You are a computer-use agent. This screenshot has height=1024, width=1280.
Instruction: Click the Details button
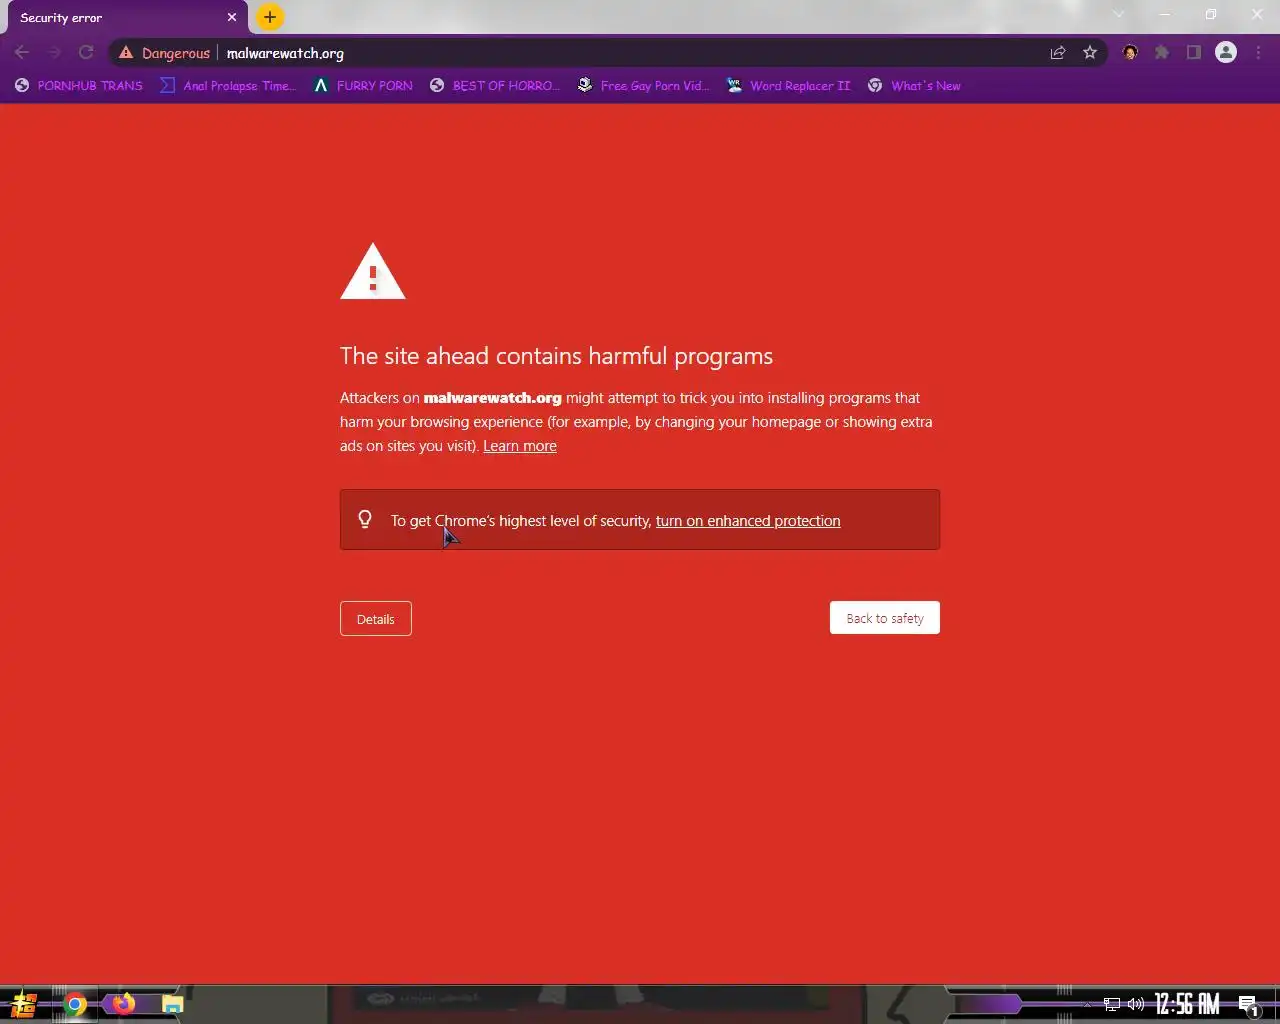click(376, 619)
